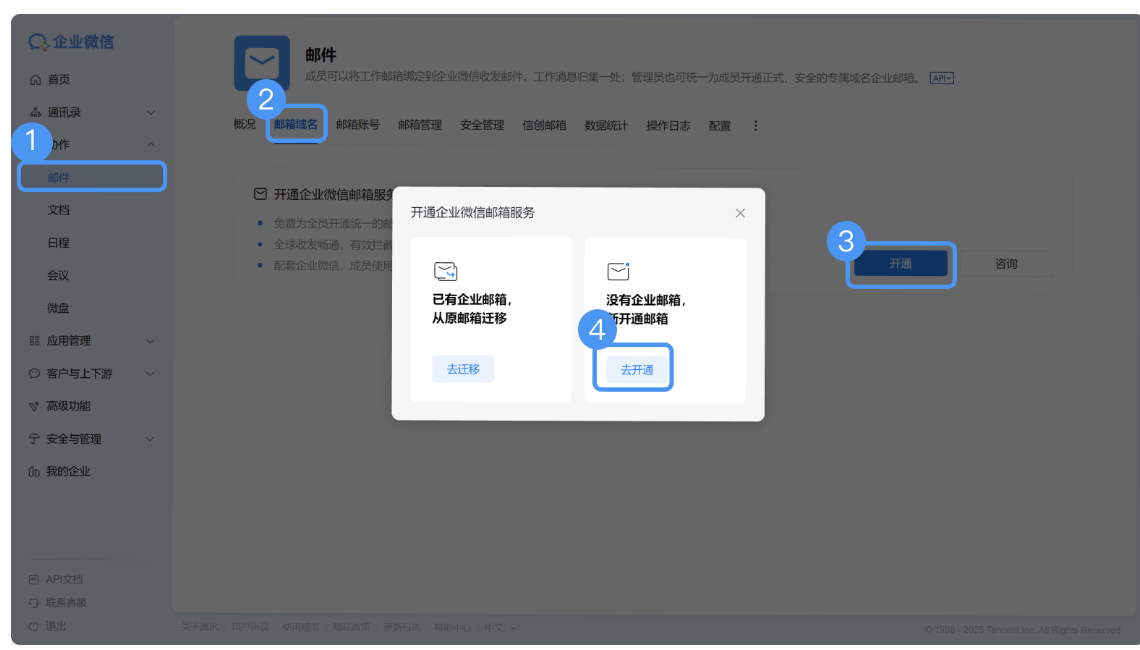
Task: Open 文档 in the sidebar
Action: coord(58,209)
